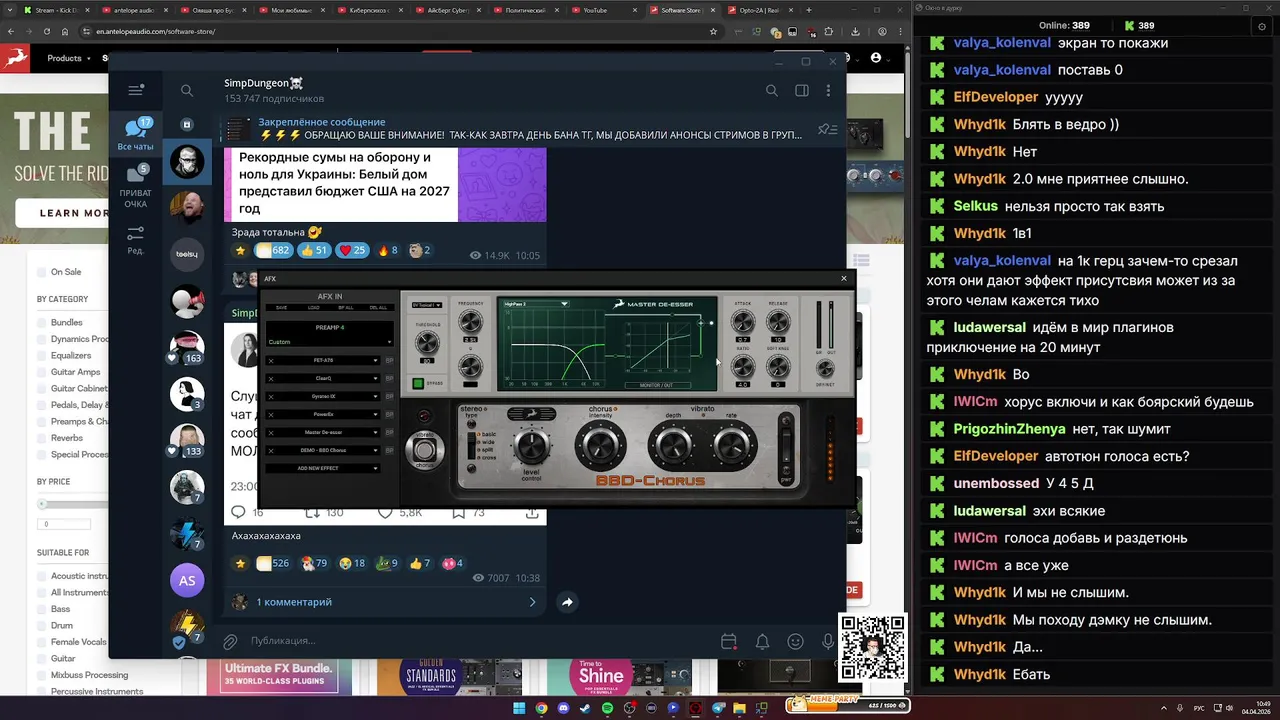The image size is (1280, 720).
Task: Share the post using the arrow icon
Action: [567, 602]
